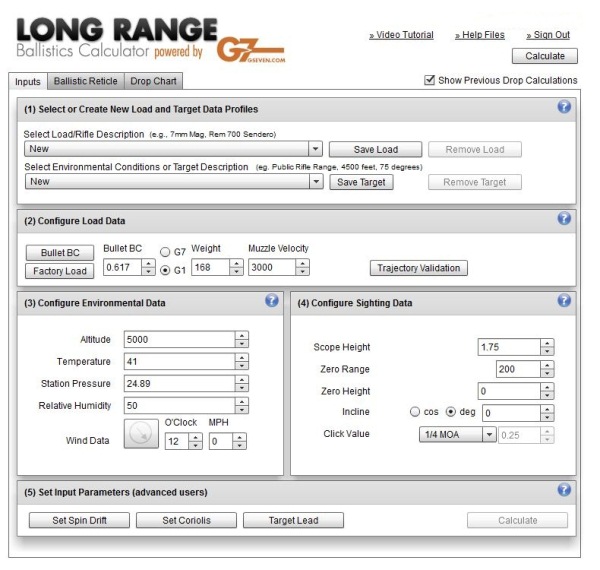
Task: Click the Scope Height input field
Action: [x=509, y=347]
